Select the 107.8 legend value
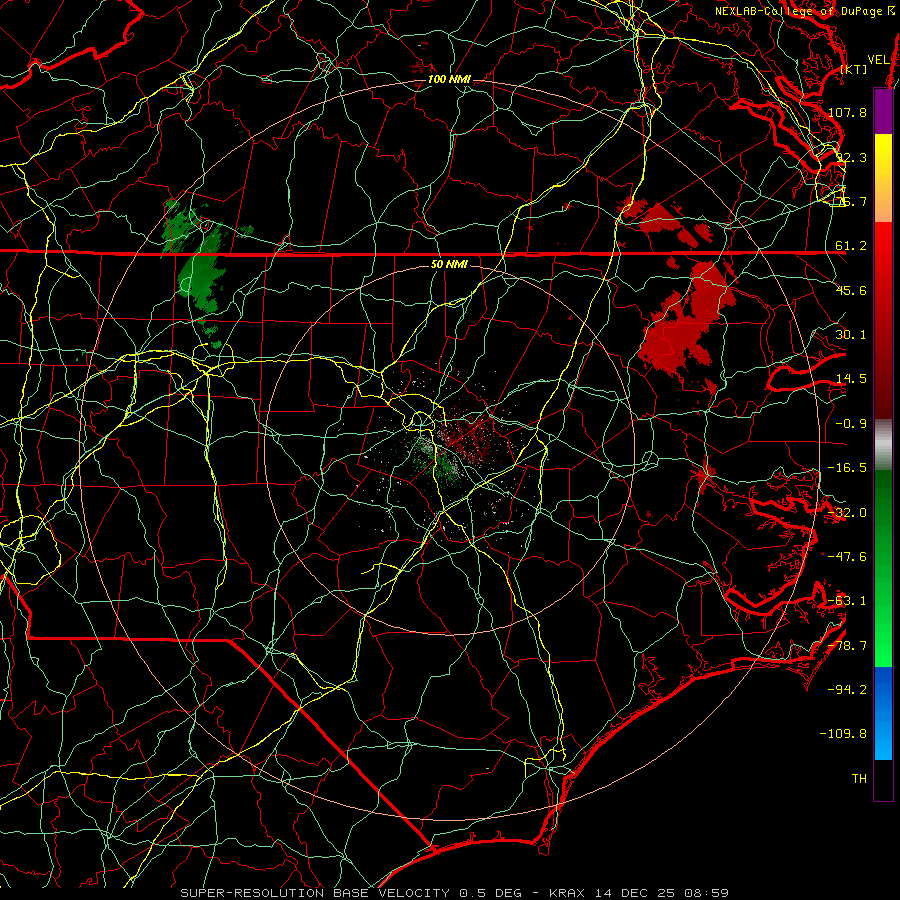This screenshot has height=900, width=900. [x=847, y=112]
